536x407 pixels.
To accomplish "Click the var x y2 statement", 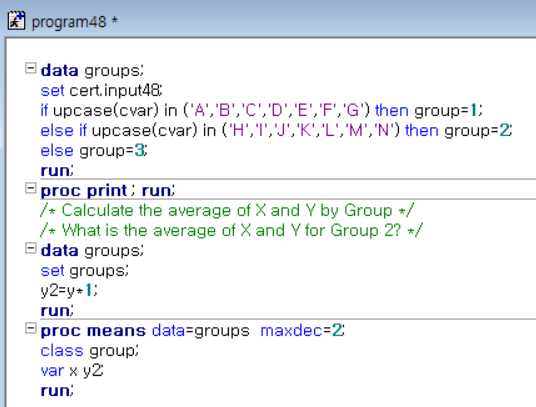I will (x=72, y=371).
